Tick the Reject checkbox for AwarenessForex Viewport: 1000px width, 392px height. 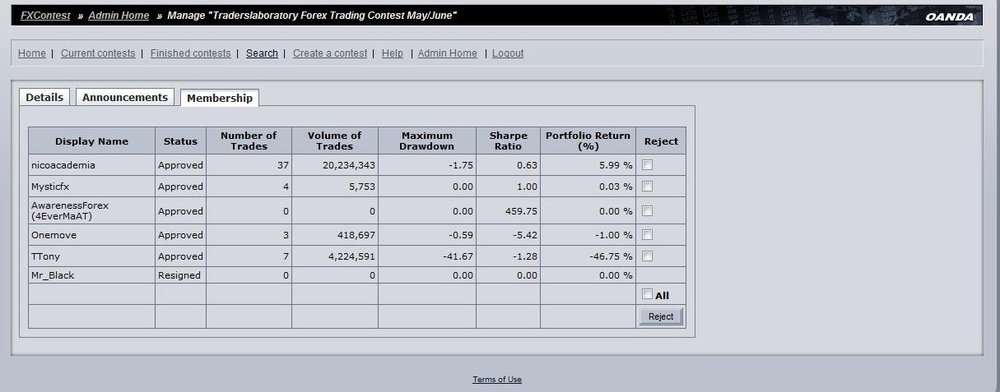click(647, 210)
